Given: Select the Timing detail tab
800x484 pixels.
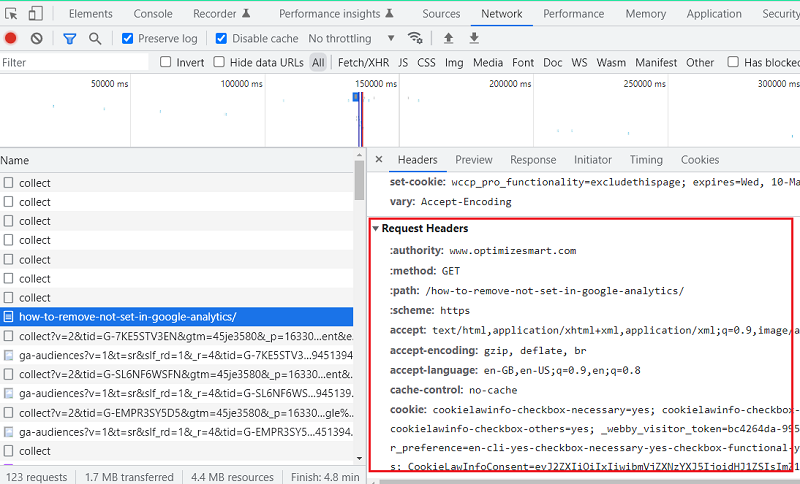Looking at the screenshot, I should click(646, 160).
